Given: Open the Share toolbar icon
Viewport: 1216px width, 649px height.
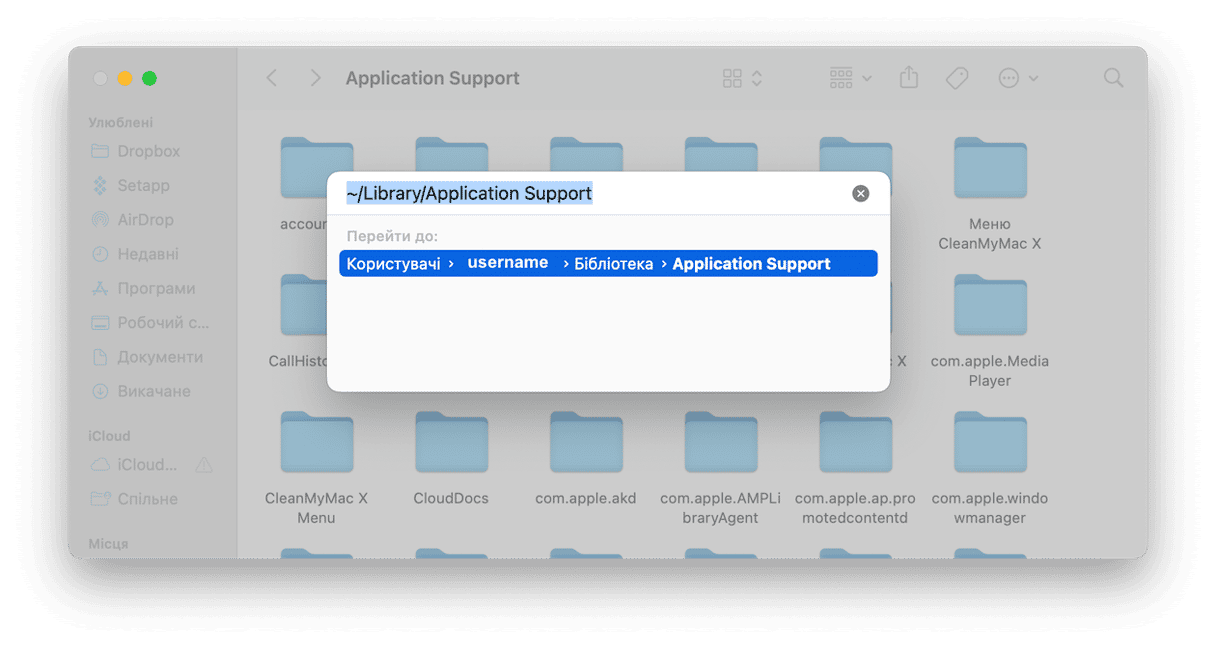Looking at the screenshot, I should [x=908, y=77].
